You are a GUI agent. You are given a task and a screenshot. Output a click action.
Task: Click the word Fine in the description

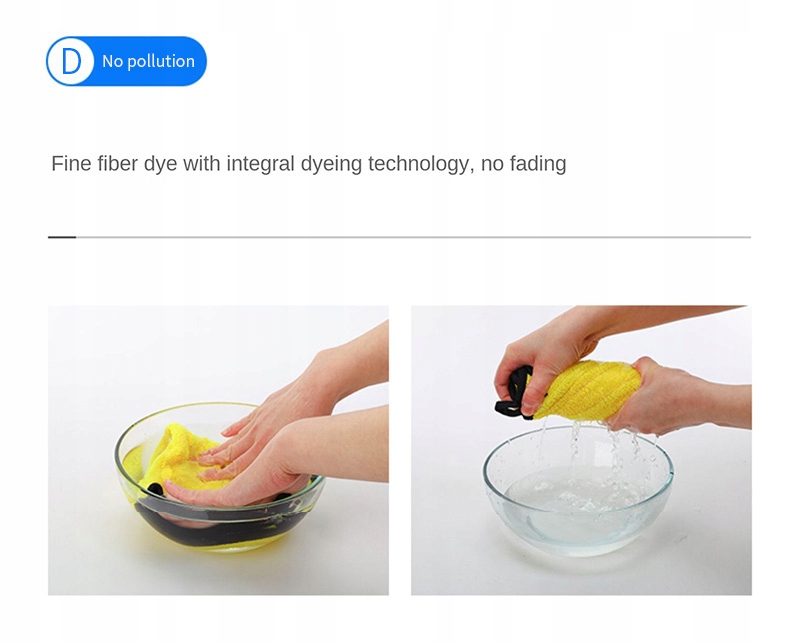71,164
